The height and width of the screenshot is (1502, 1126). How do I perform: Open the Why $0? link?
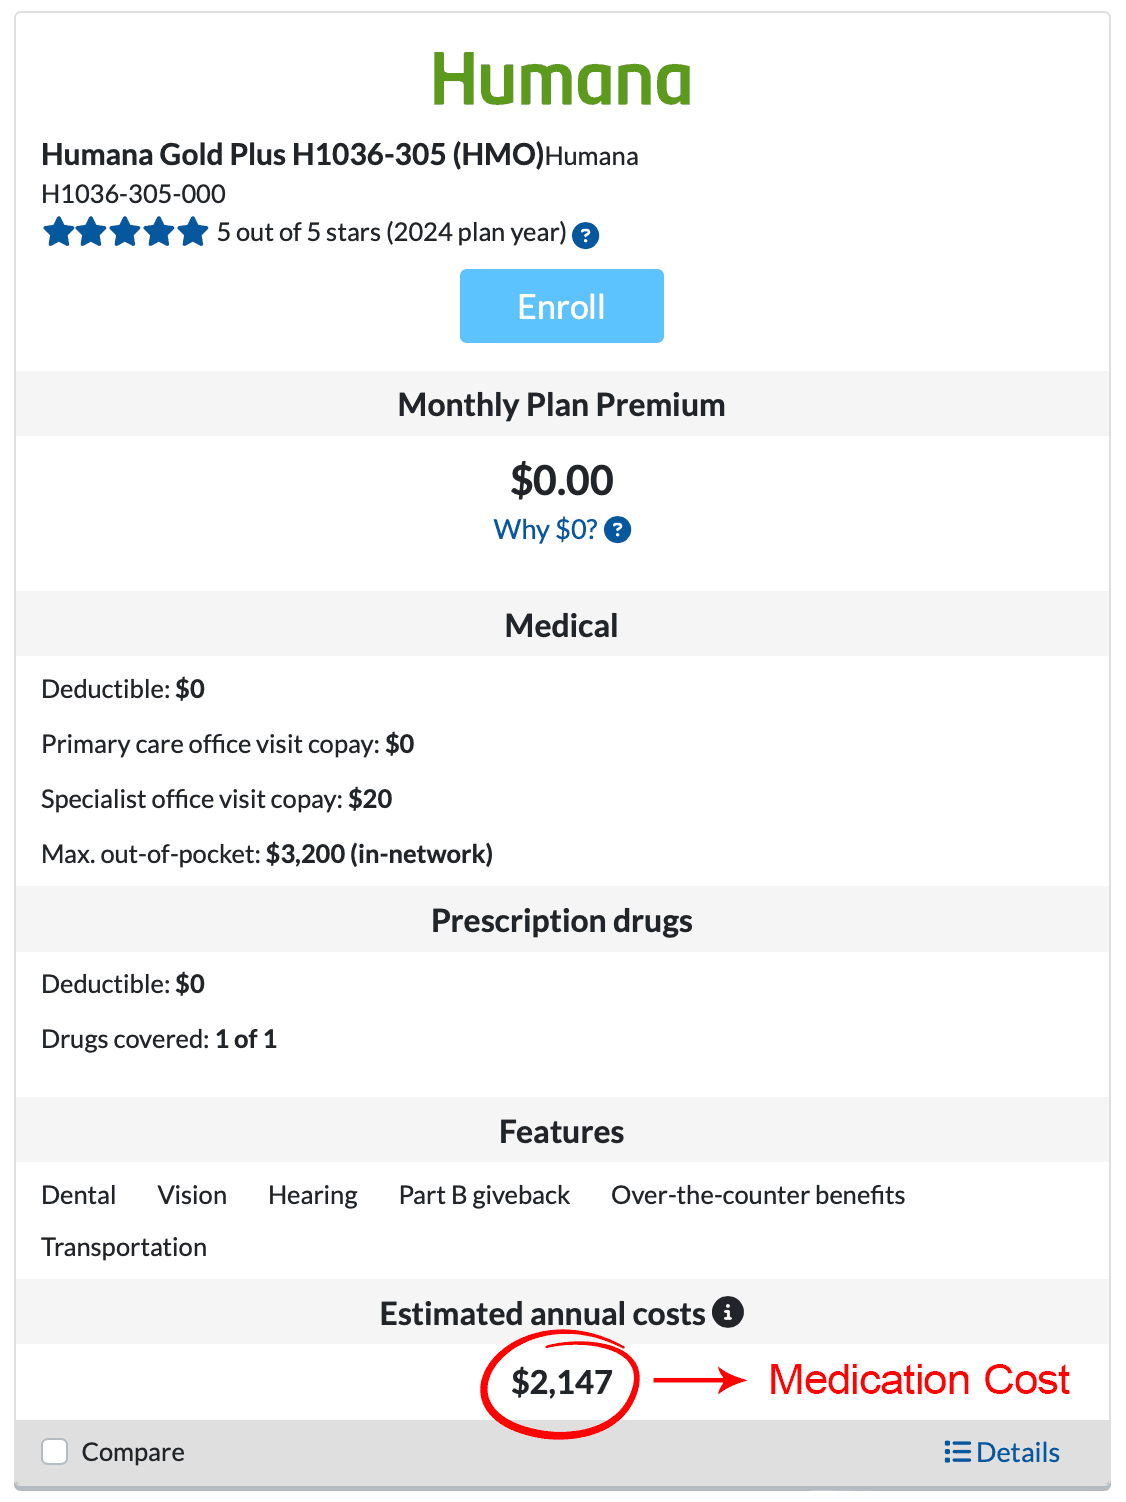pos(545,529)
